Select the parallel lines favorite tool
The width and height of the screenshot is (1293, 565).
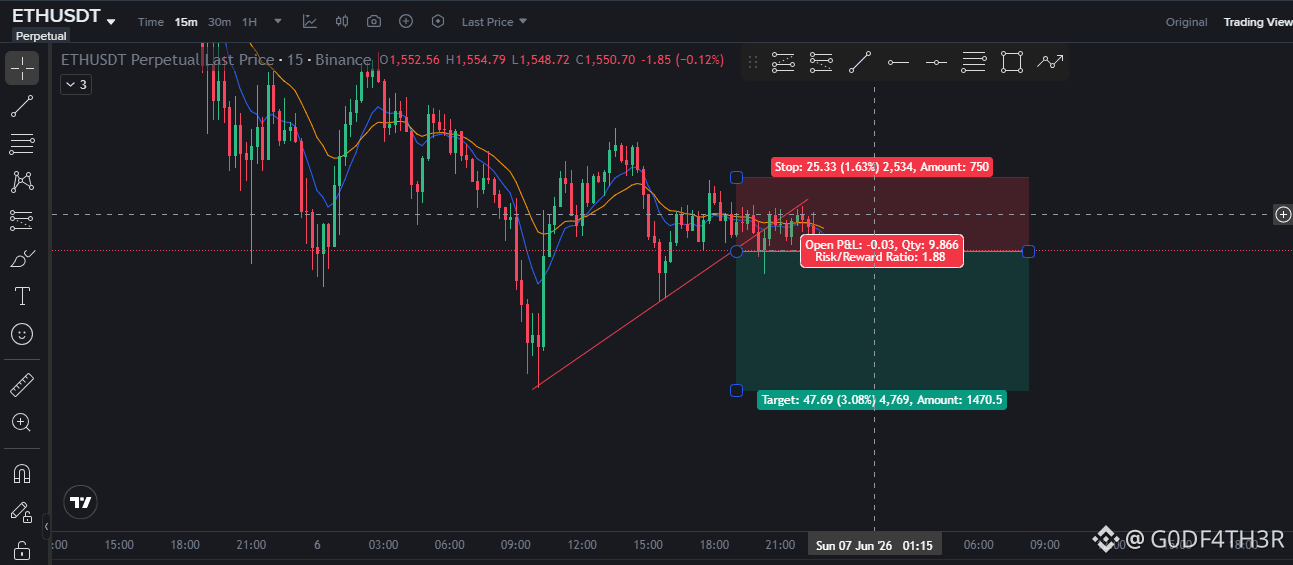click(x=974, y=63)
